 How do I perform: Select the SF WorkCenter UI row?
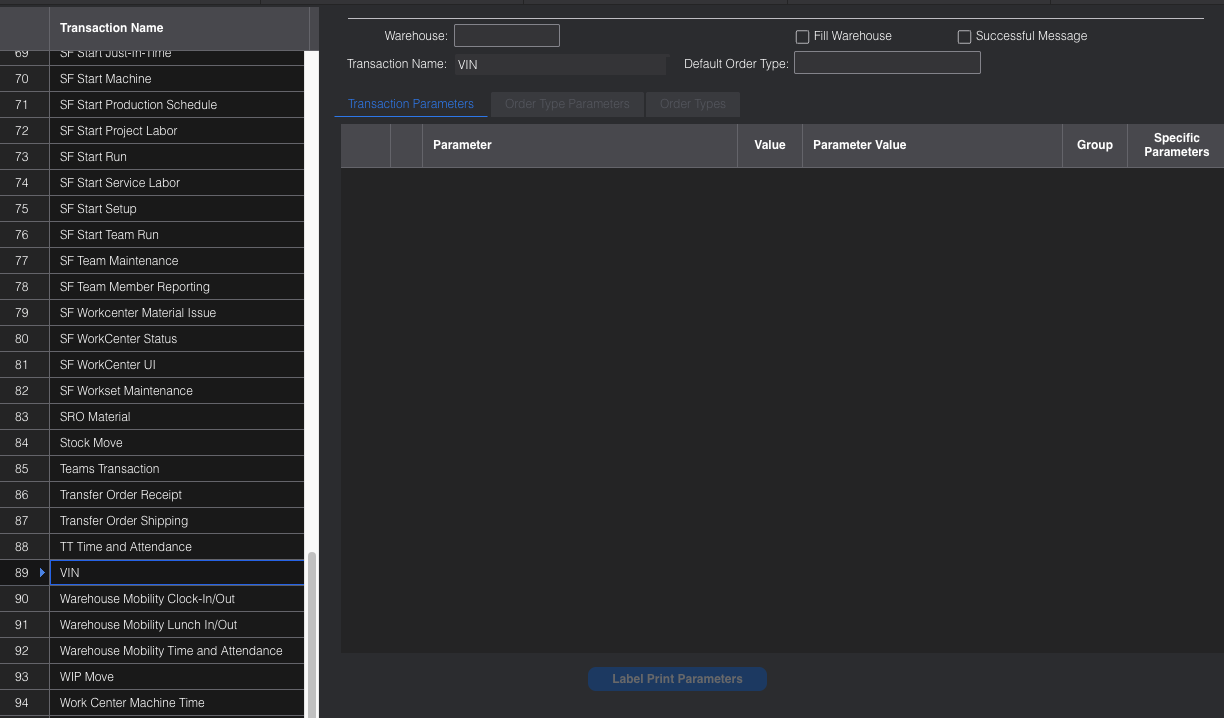tap(176, 365)
